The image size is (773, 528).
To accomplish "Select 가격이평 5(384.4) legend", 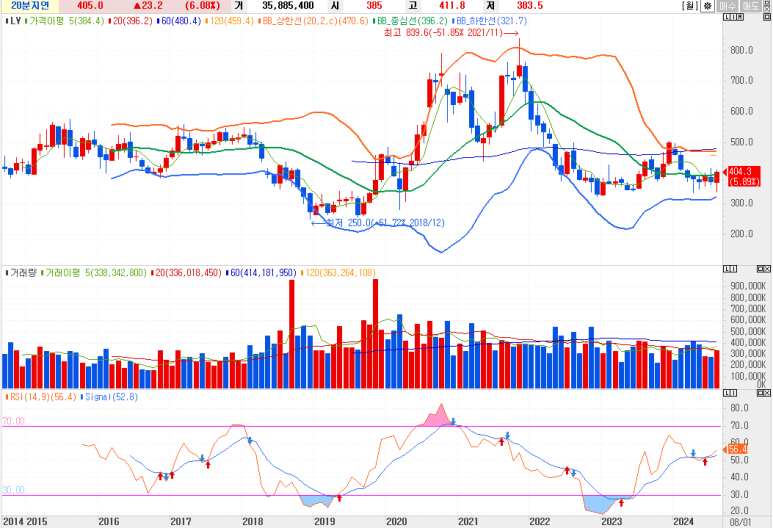I will [65, 21].
